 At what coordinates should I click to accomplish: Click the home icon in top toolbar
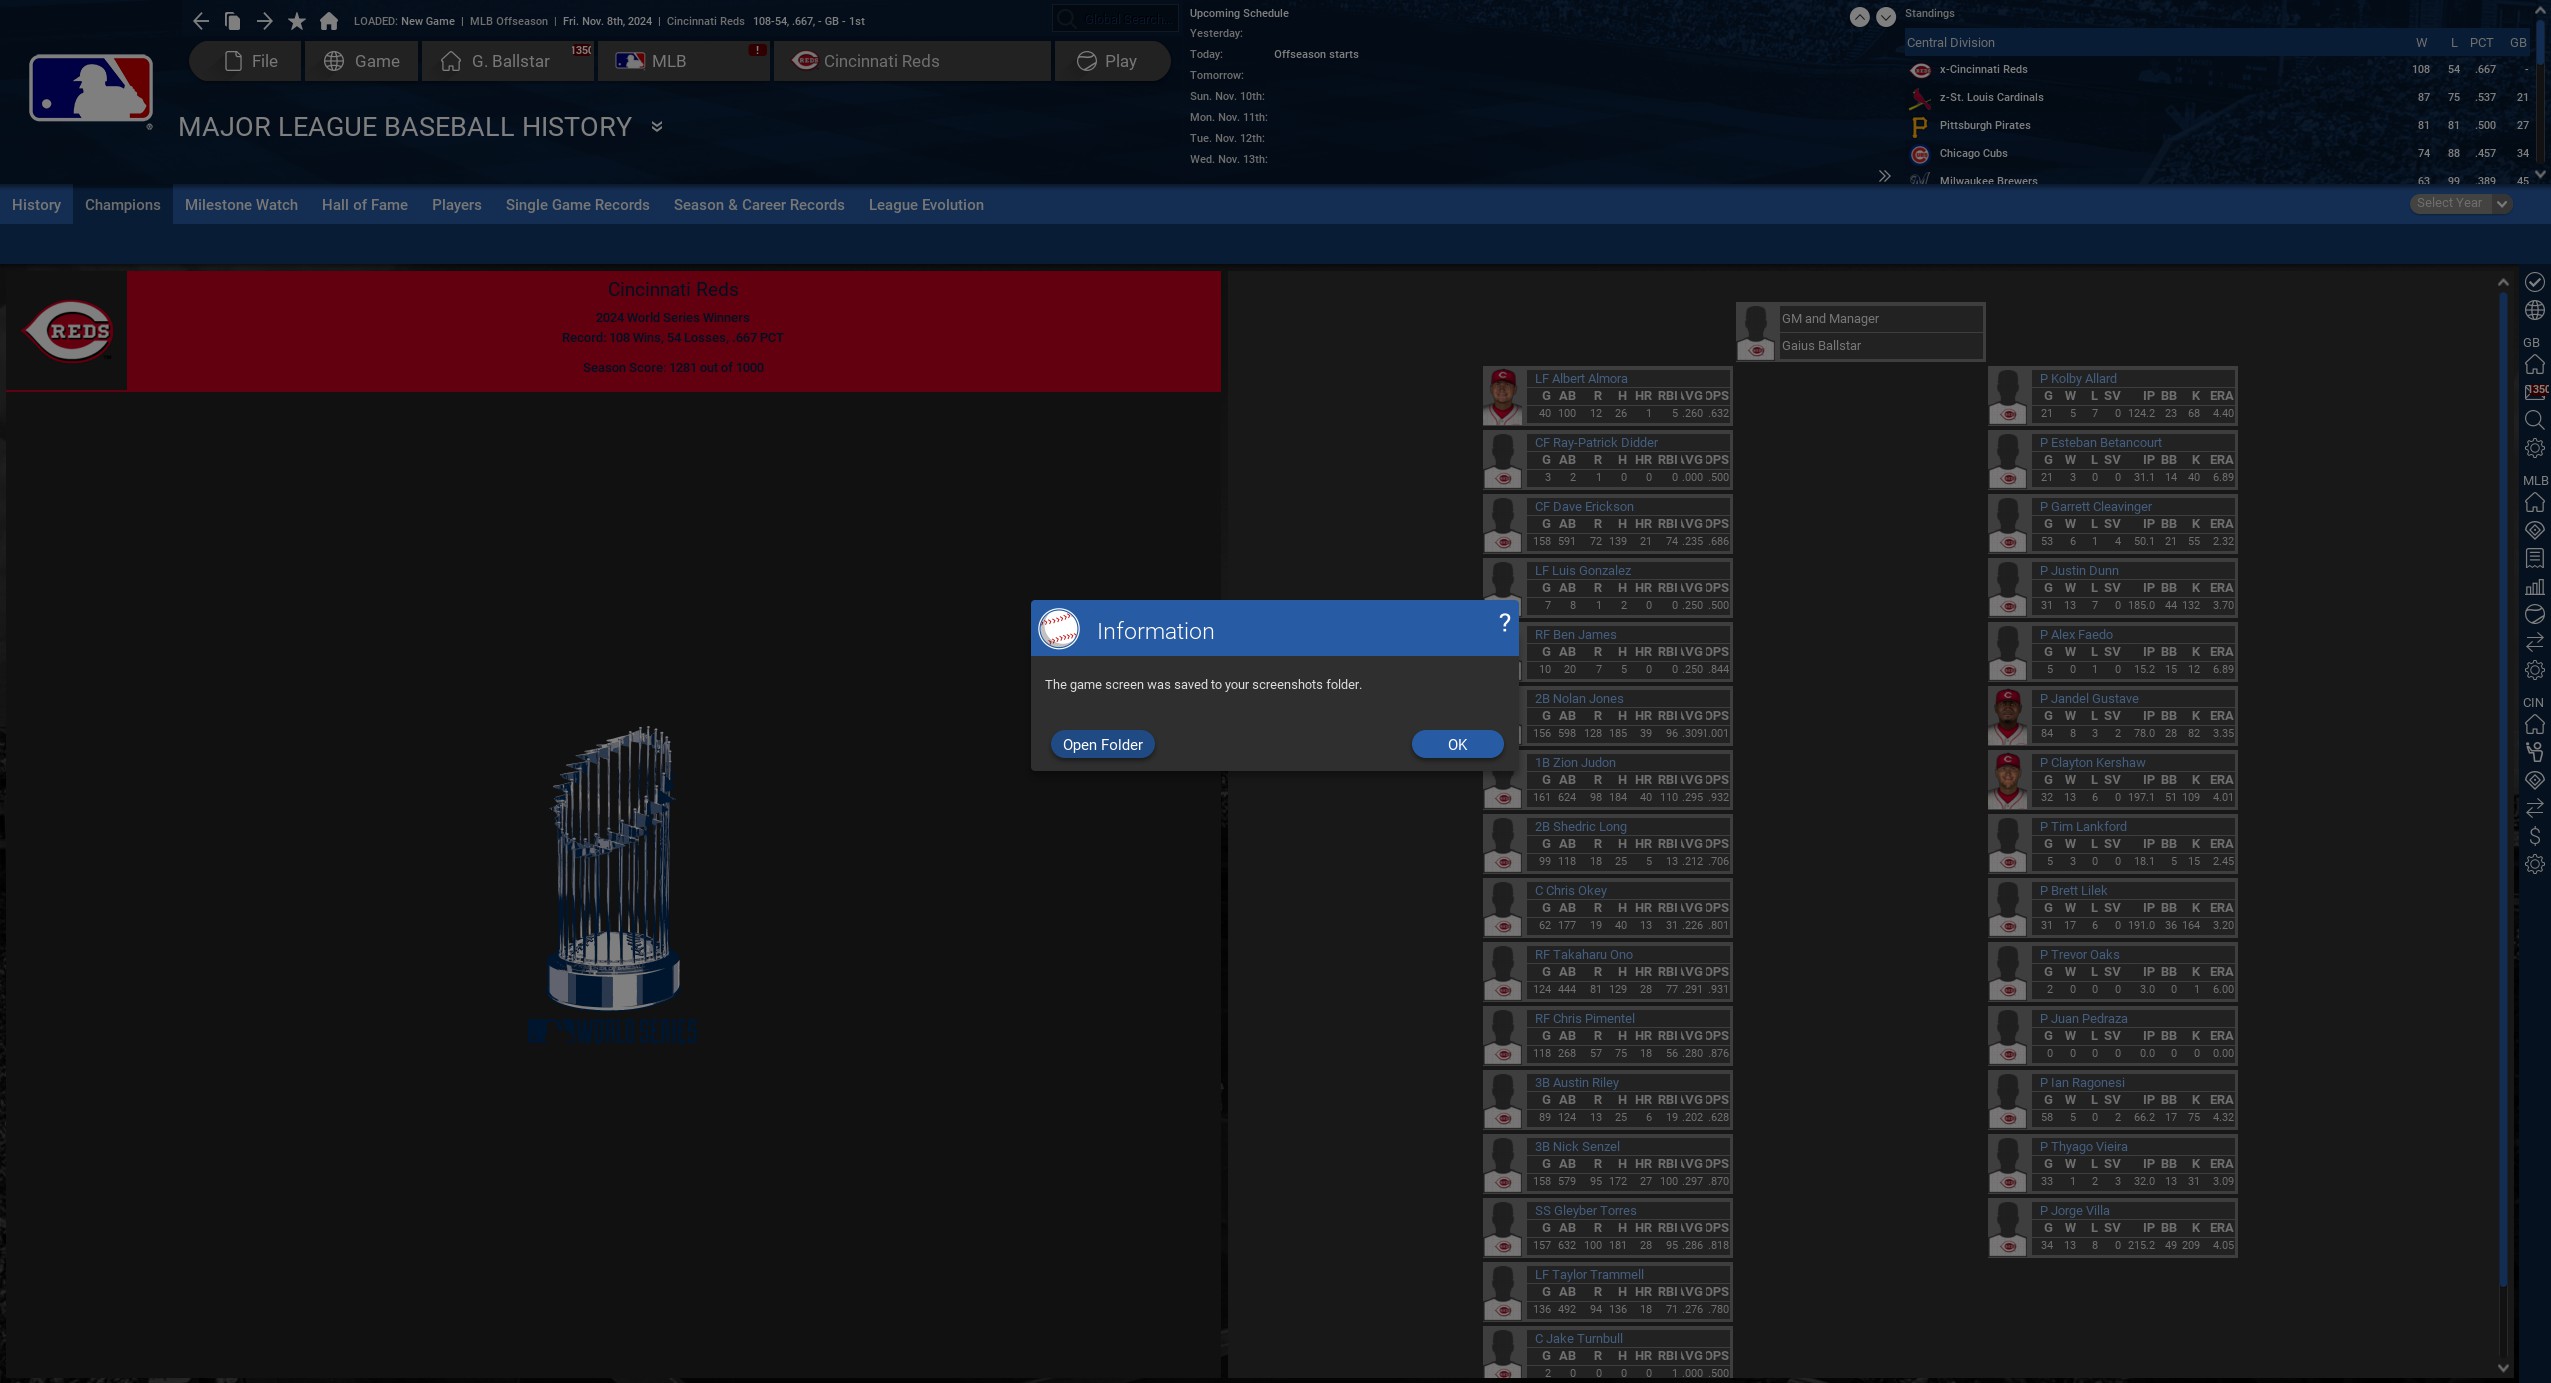[x=329, y=21]
